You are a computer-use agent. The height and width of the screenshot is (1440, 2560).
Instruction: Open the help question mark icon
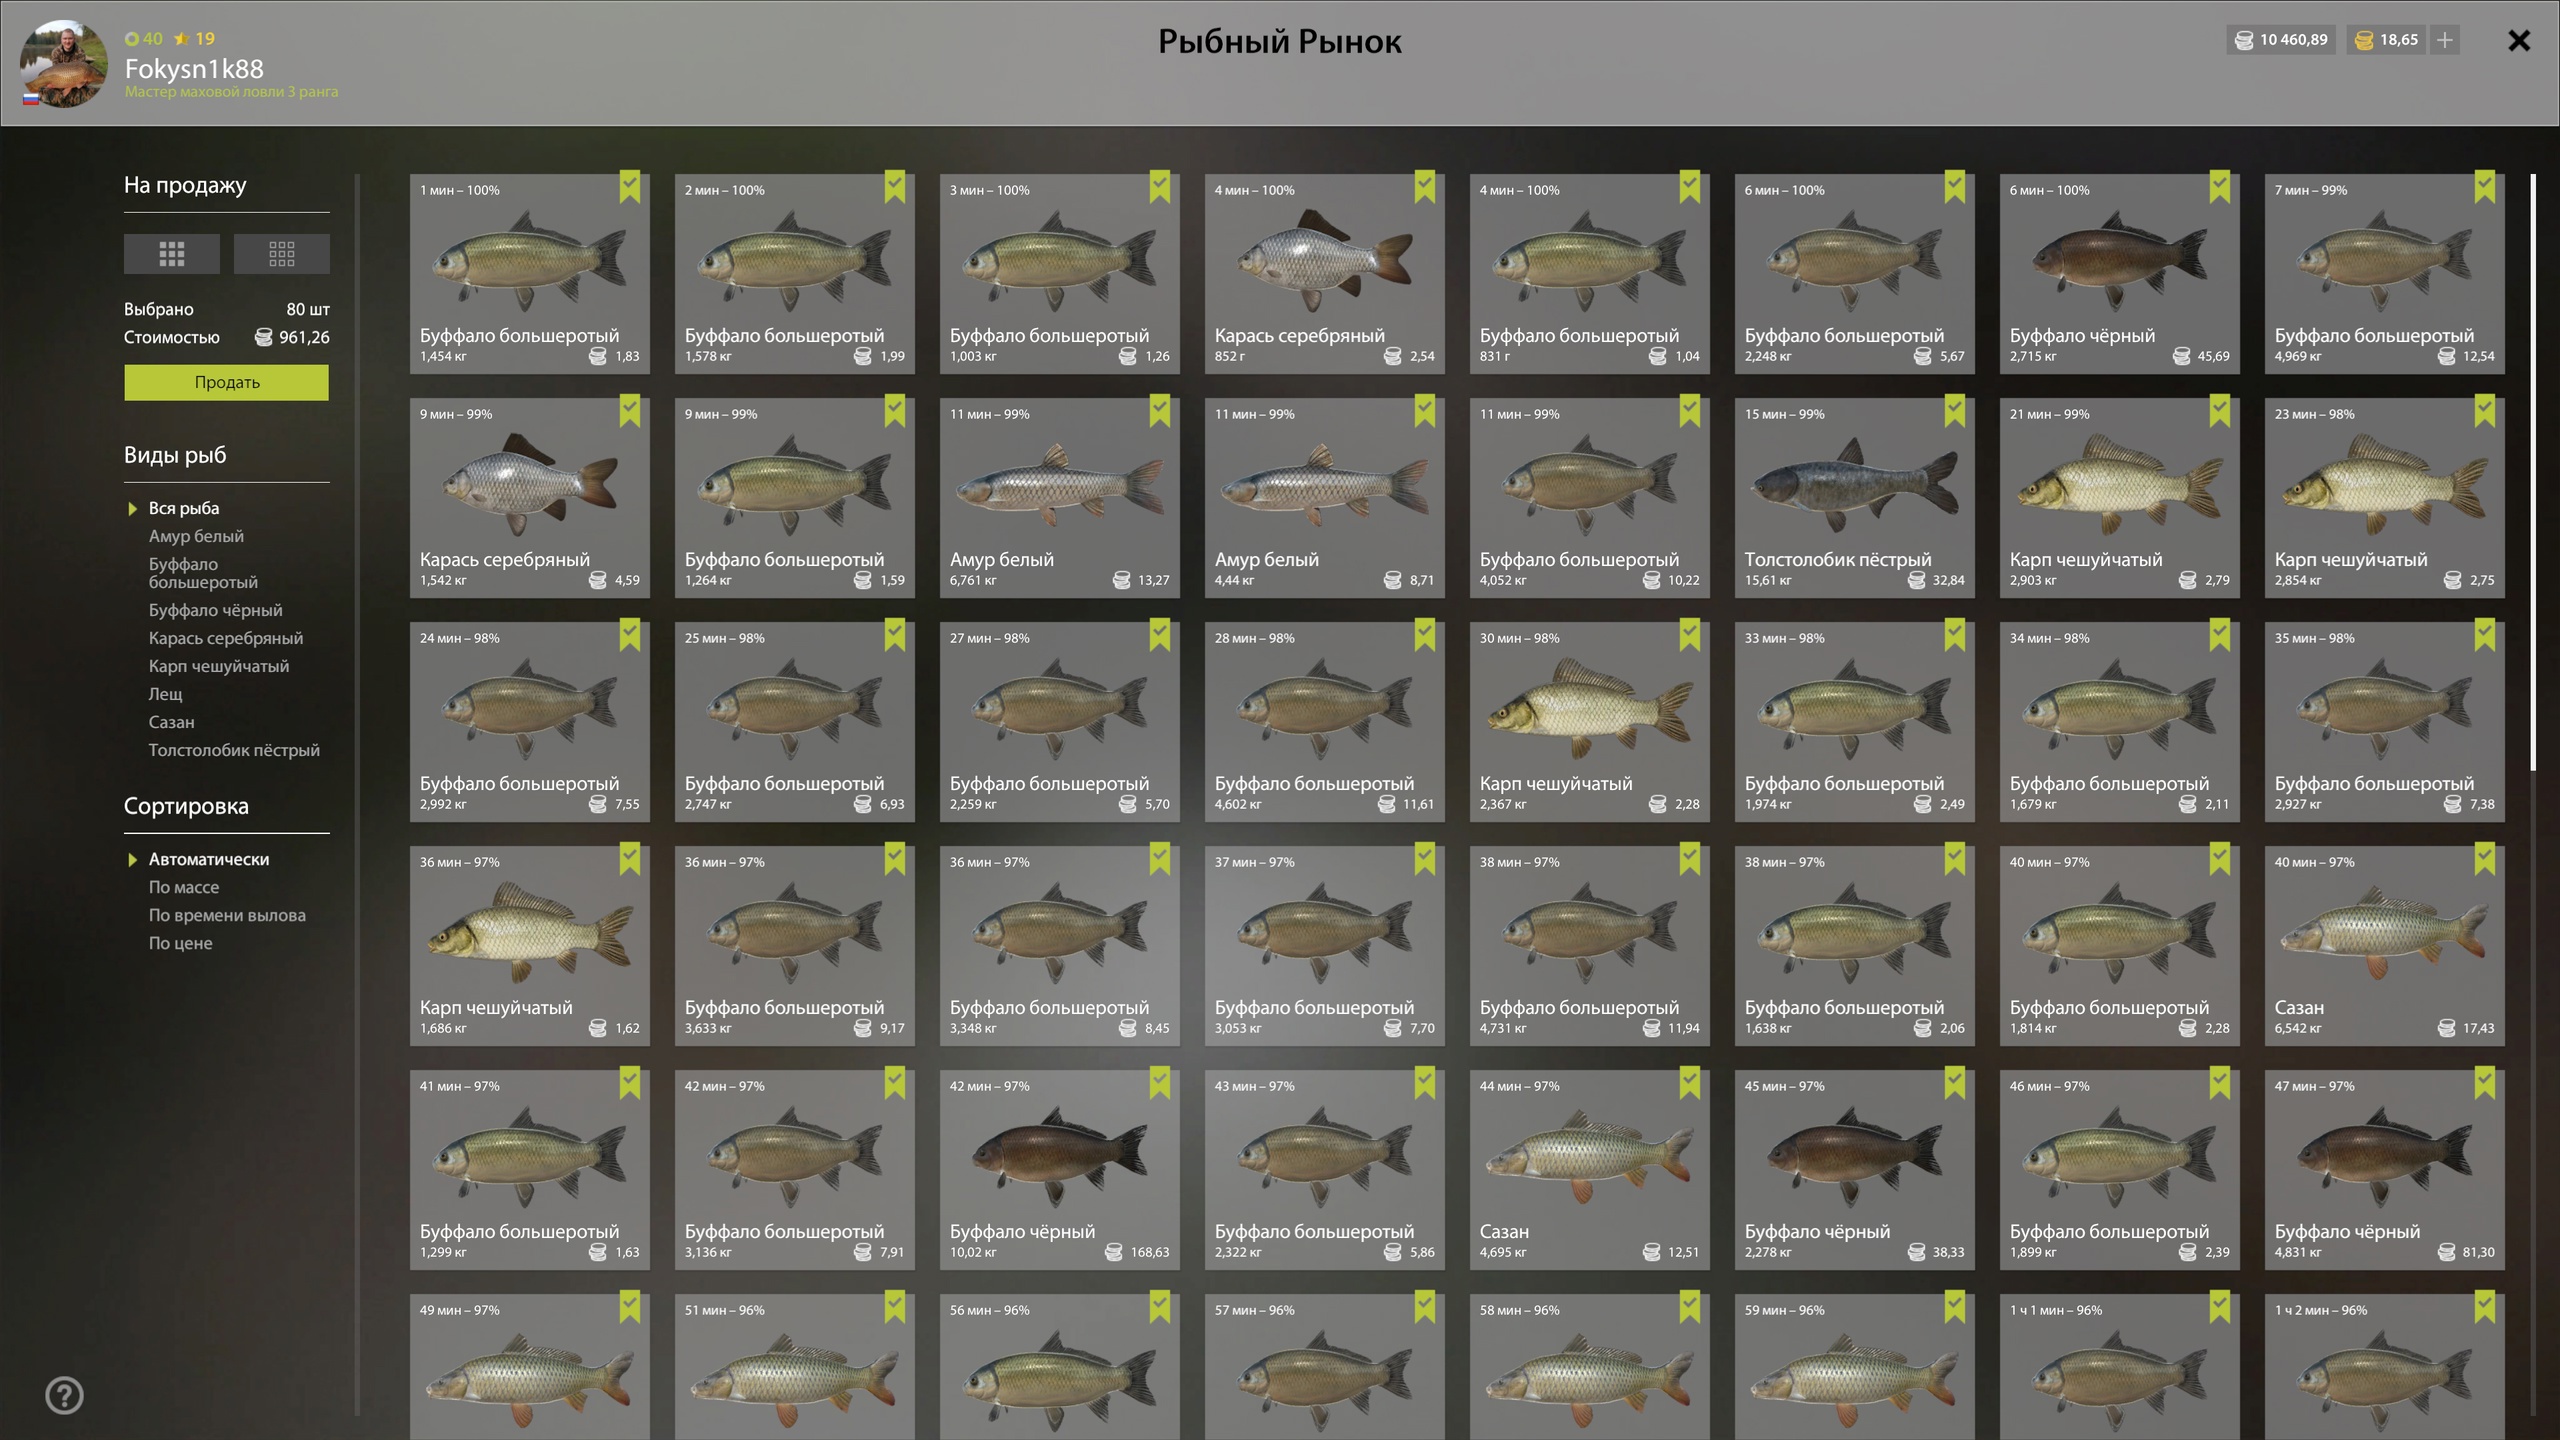pos(65,1395)
